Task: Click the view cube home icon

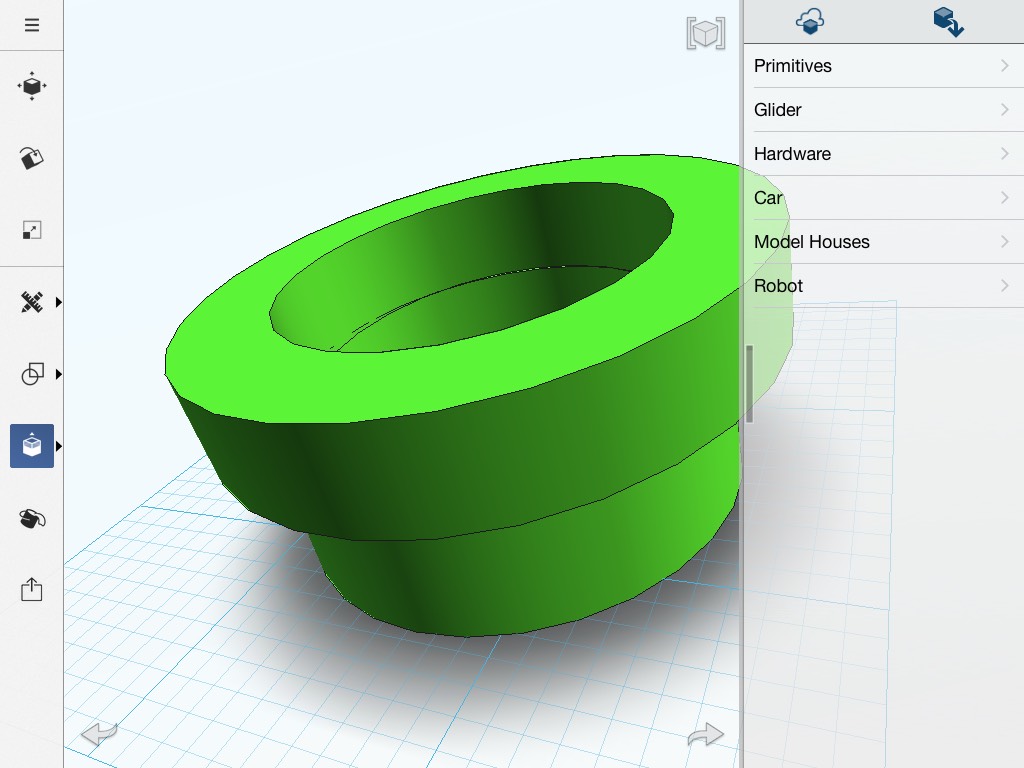Action: coord(706,33)
